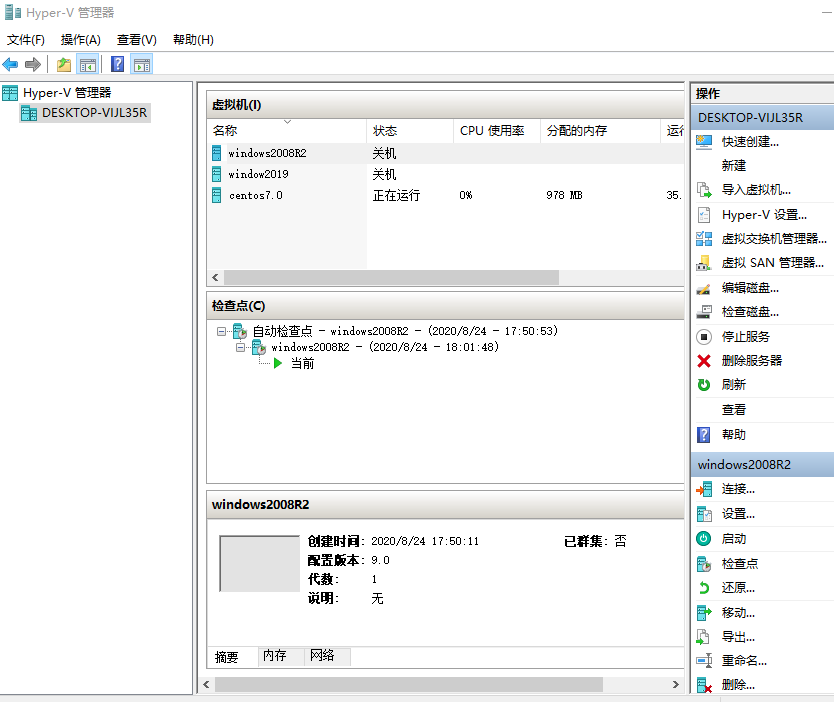This screenshot has width=834, height=702.
Task: Select the windows2008R2 18:01:48 checkpoint
Action: pyautogui.click(x=385, y=347)
